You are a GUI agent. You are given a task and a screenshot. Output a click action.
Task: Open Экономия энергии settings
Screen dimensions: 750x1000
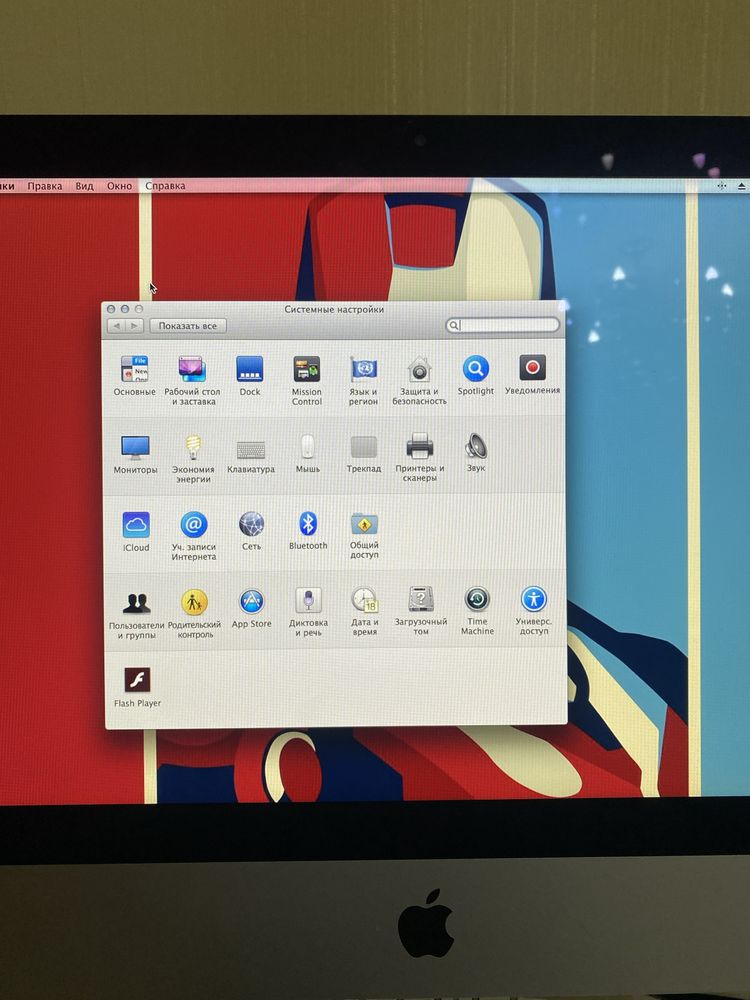pyautogui.click(x=193, y=448)
